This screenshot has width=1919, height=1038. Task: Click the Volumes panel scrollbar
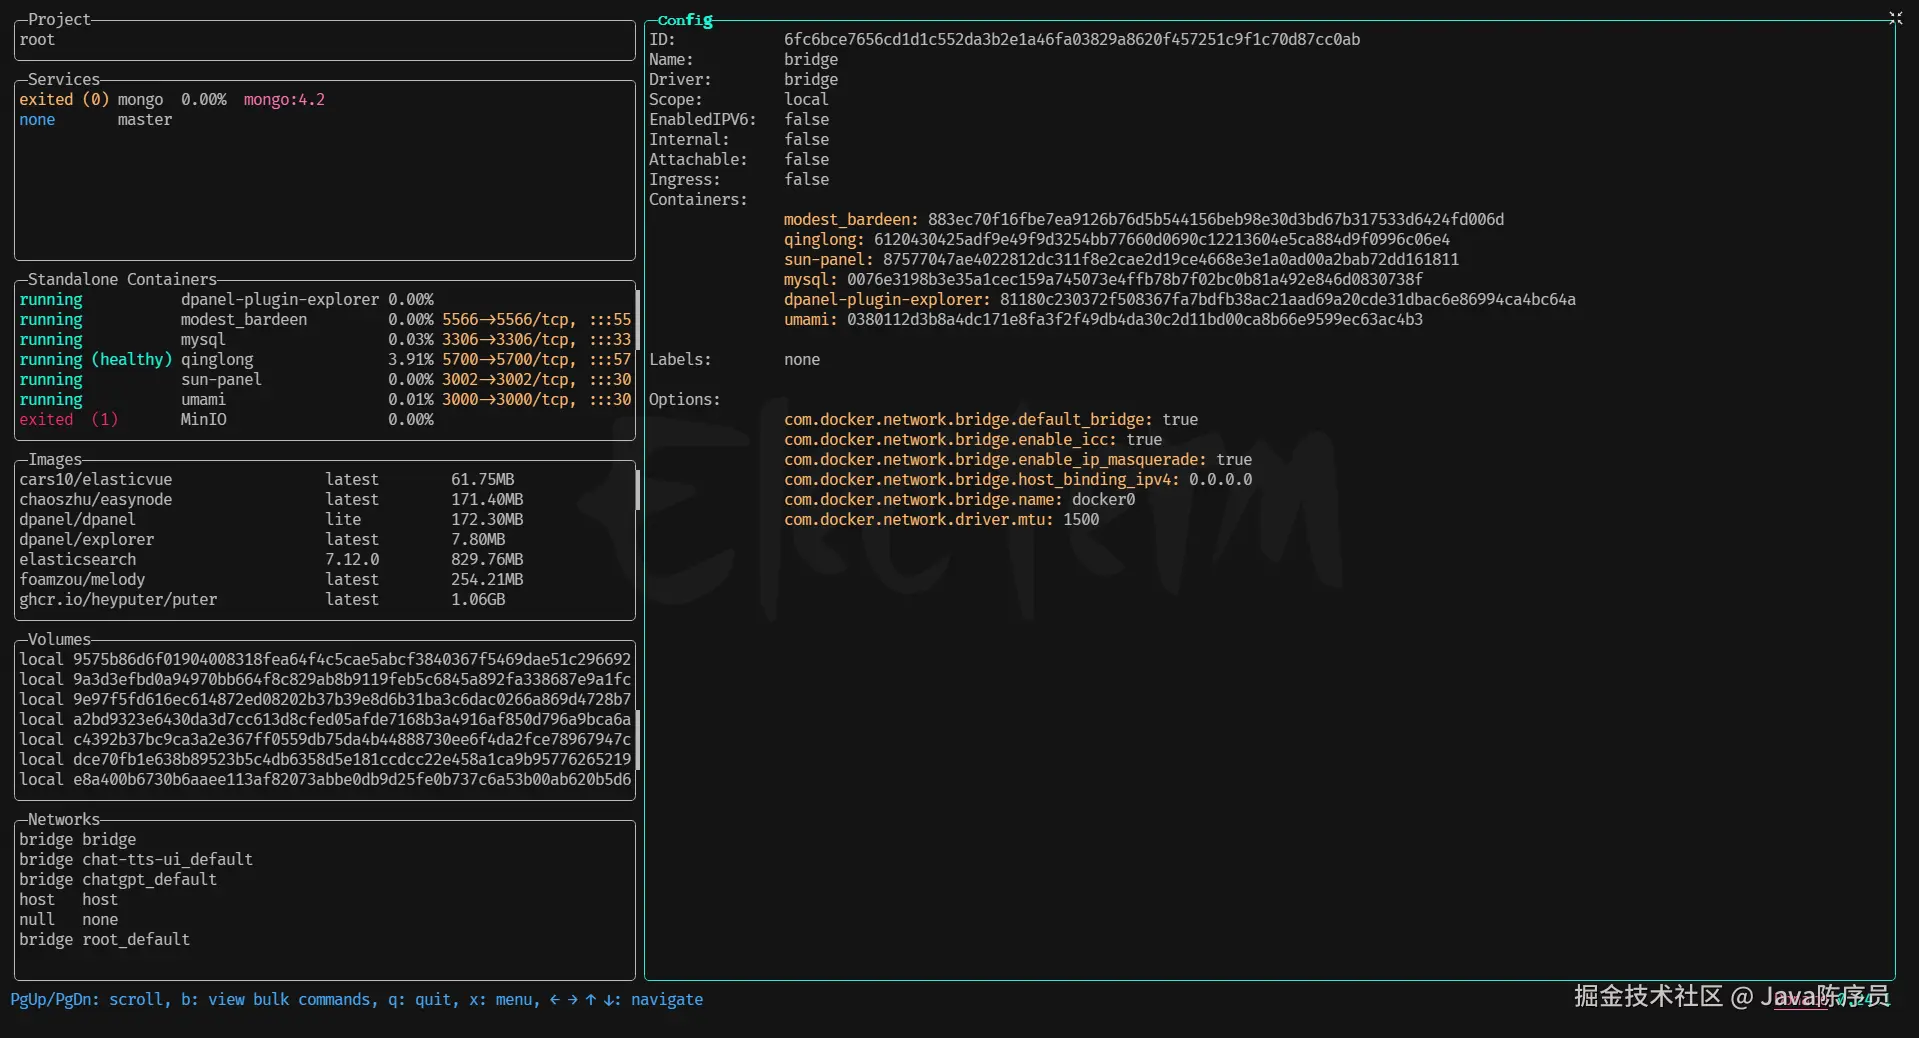[637, 740]
